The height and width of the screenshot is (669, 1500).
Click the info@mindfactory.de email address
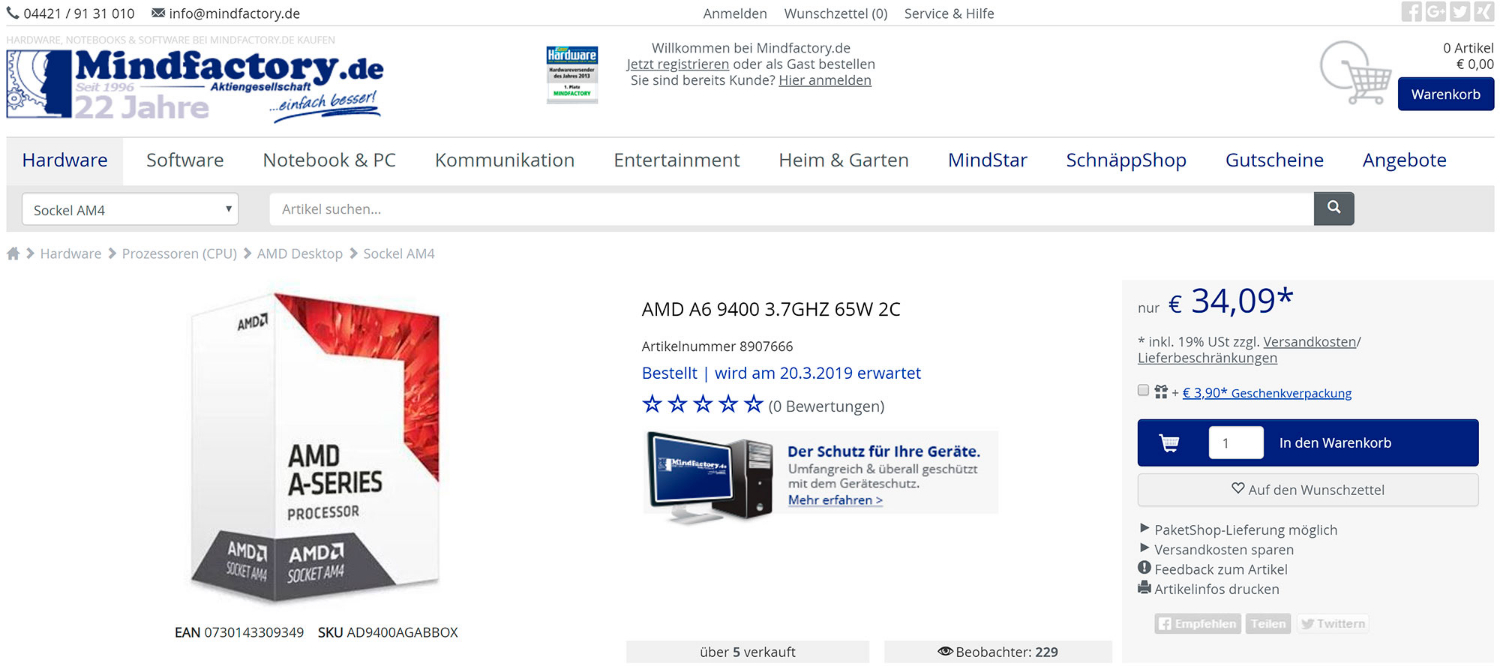point(234,13)
